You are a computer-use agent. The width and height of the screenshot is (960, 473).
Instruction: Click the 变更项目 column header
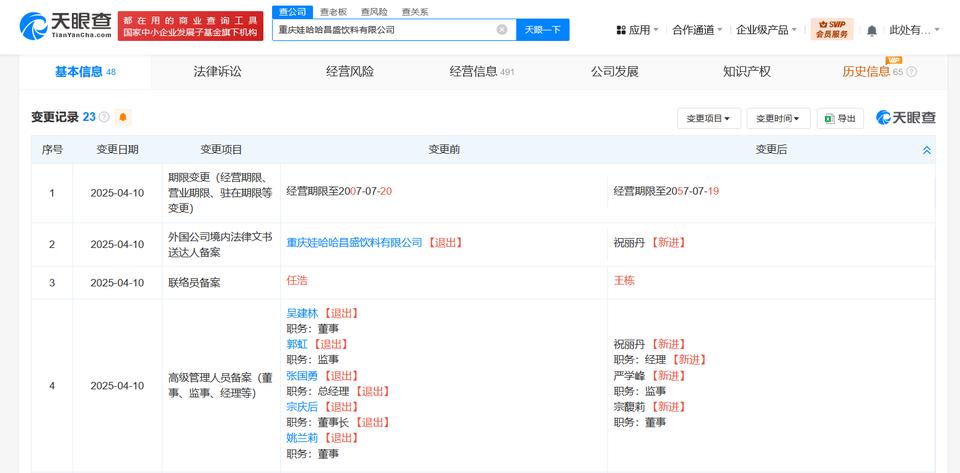click(221, 150)
